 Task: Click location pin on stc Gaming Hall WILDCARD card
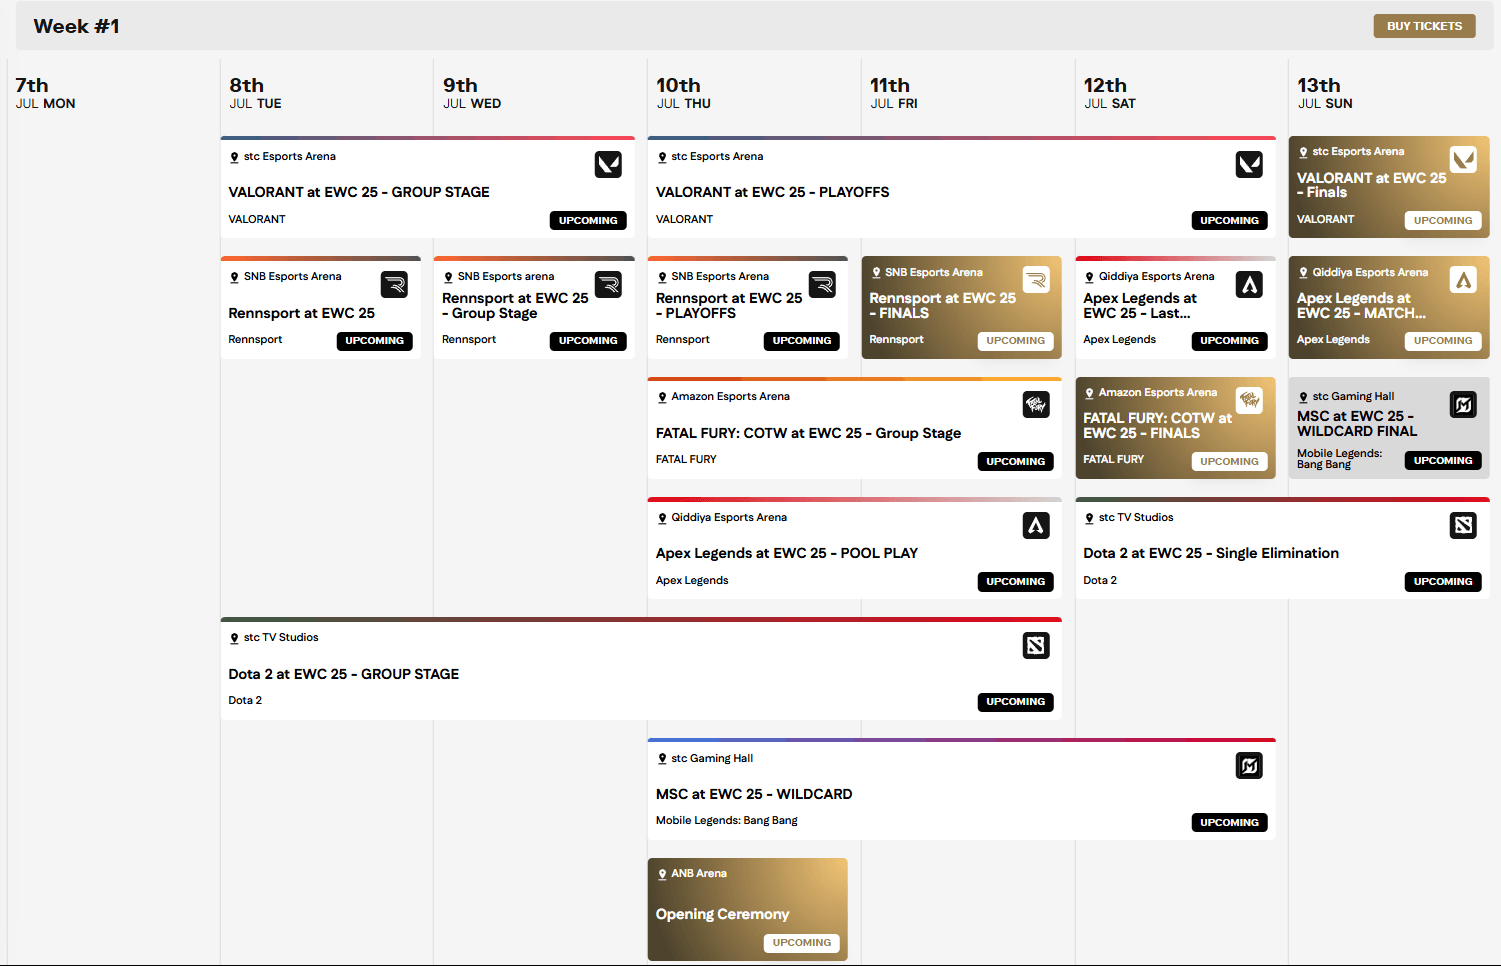tap(662, 759)
